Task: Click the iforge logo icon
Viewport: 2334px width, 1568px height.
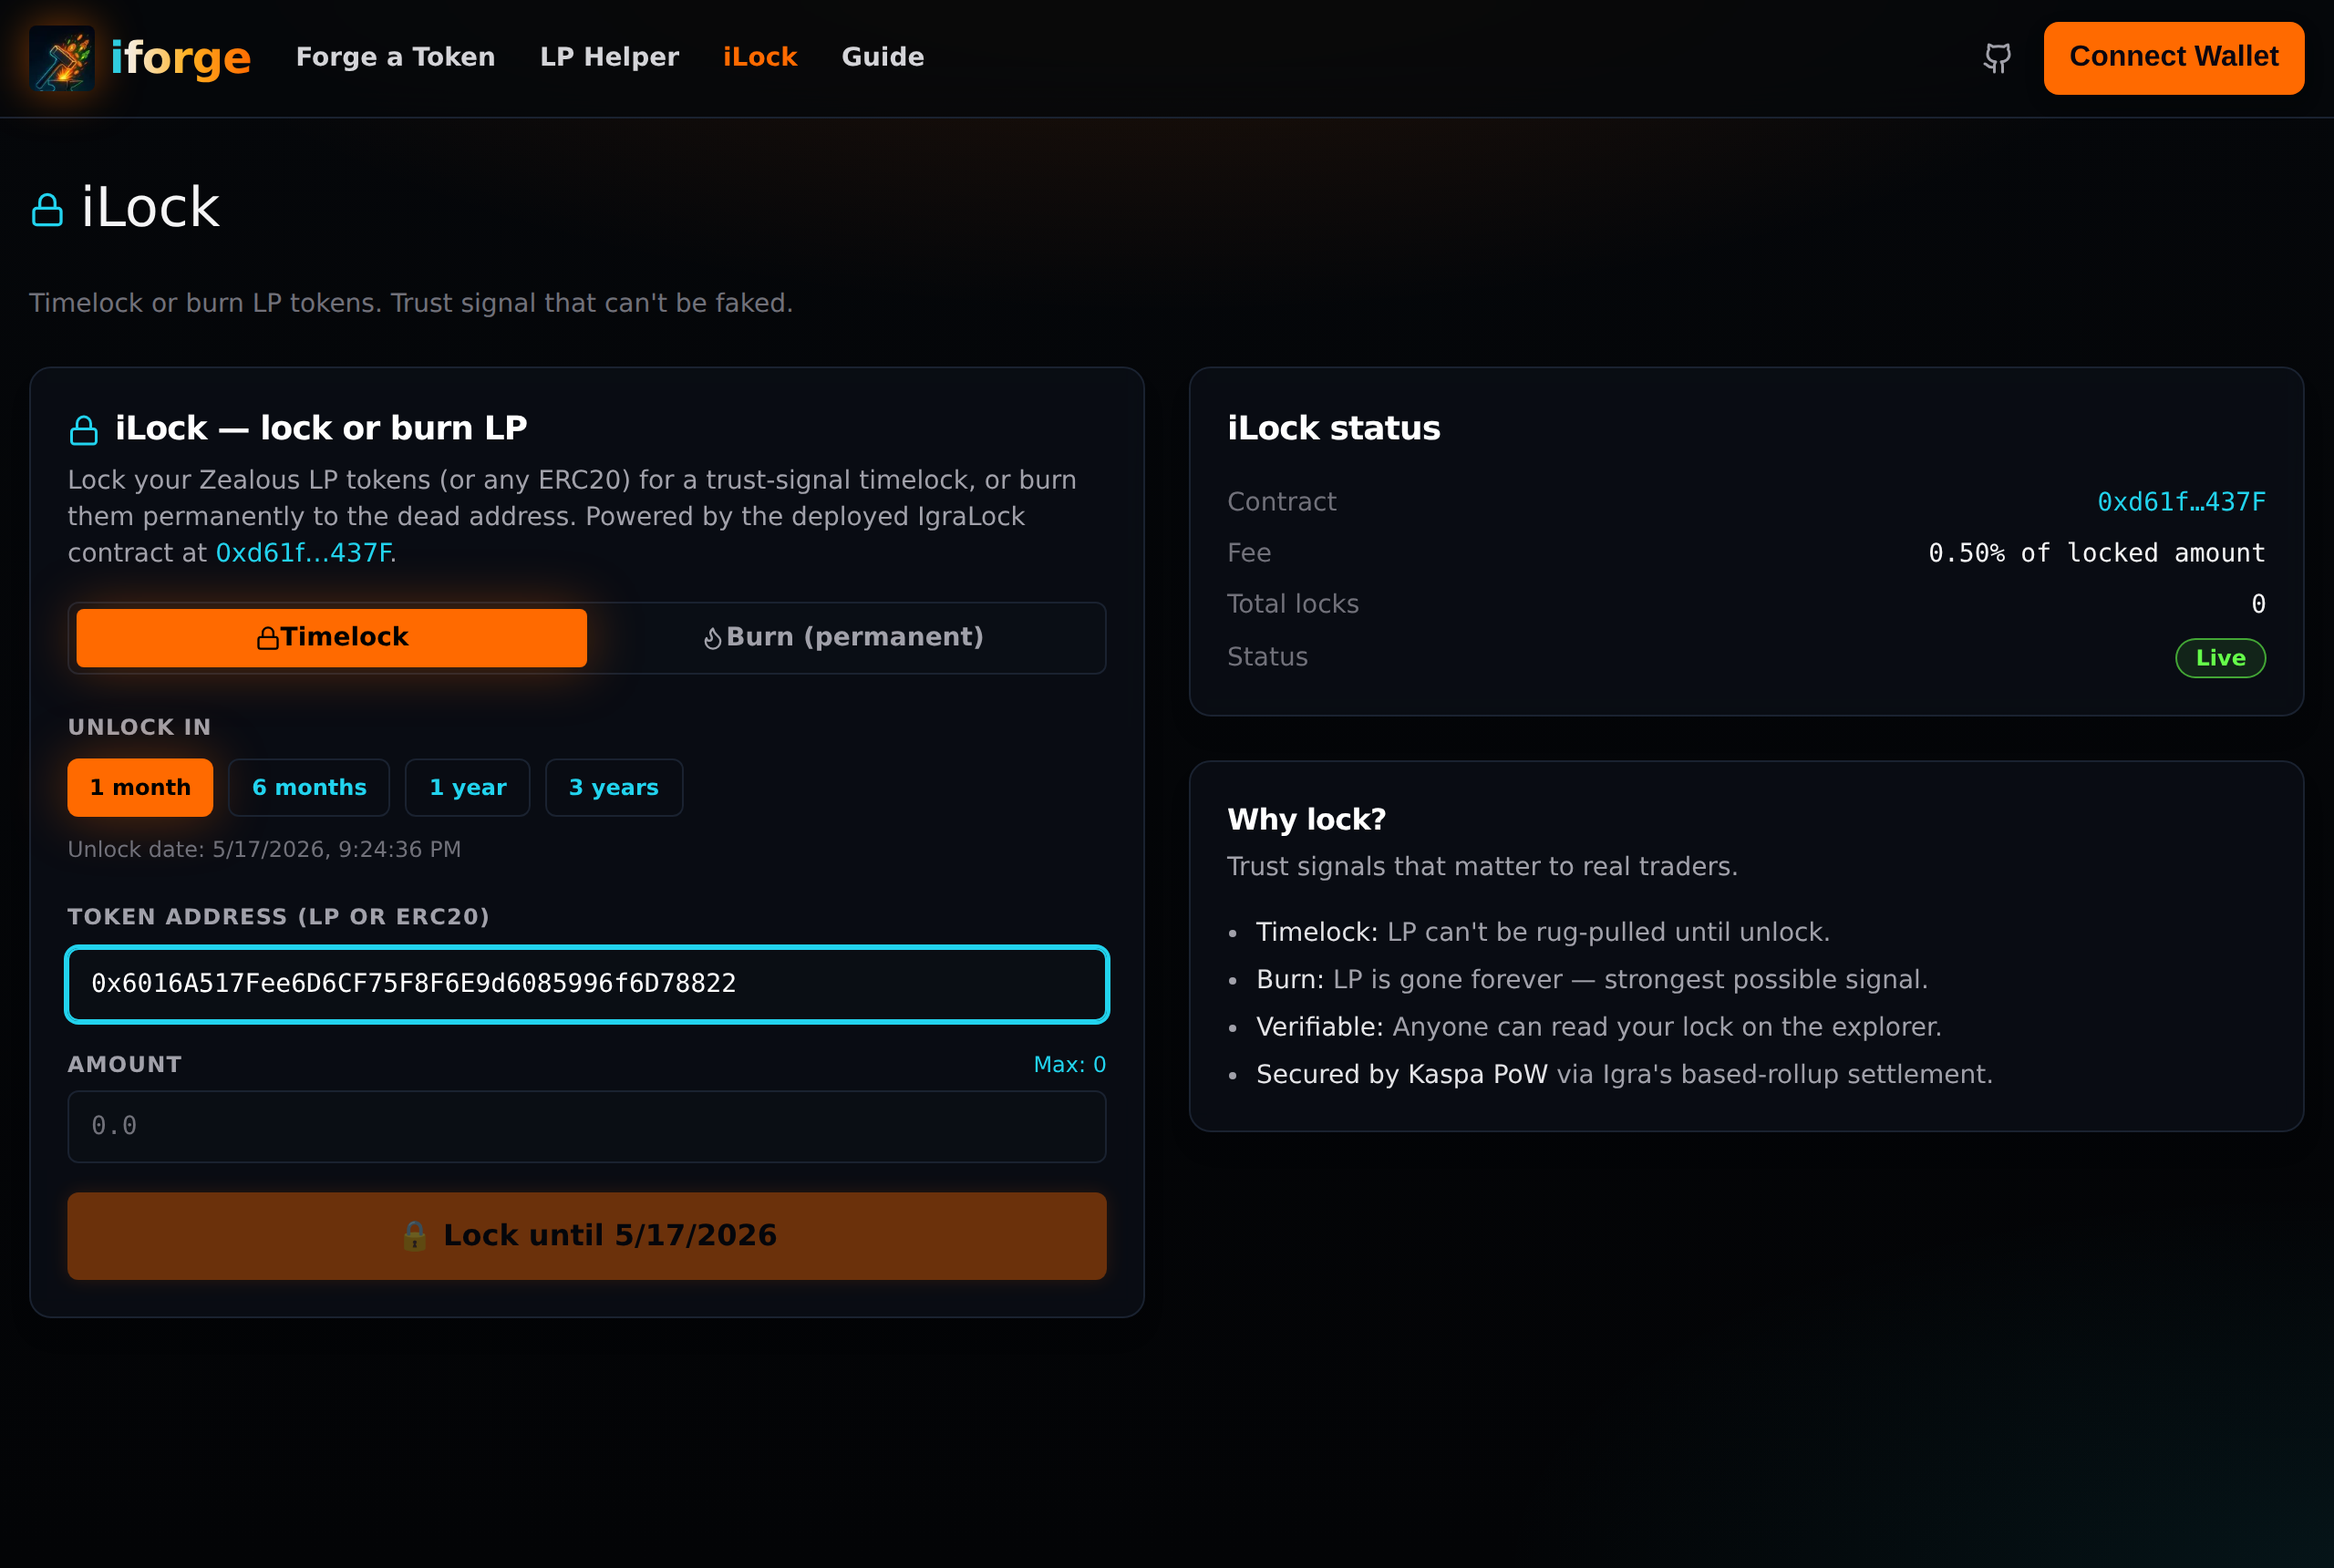Action: [x=62, y=58]
